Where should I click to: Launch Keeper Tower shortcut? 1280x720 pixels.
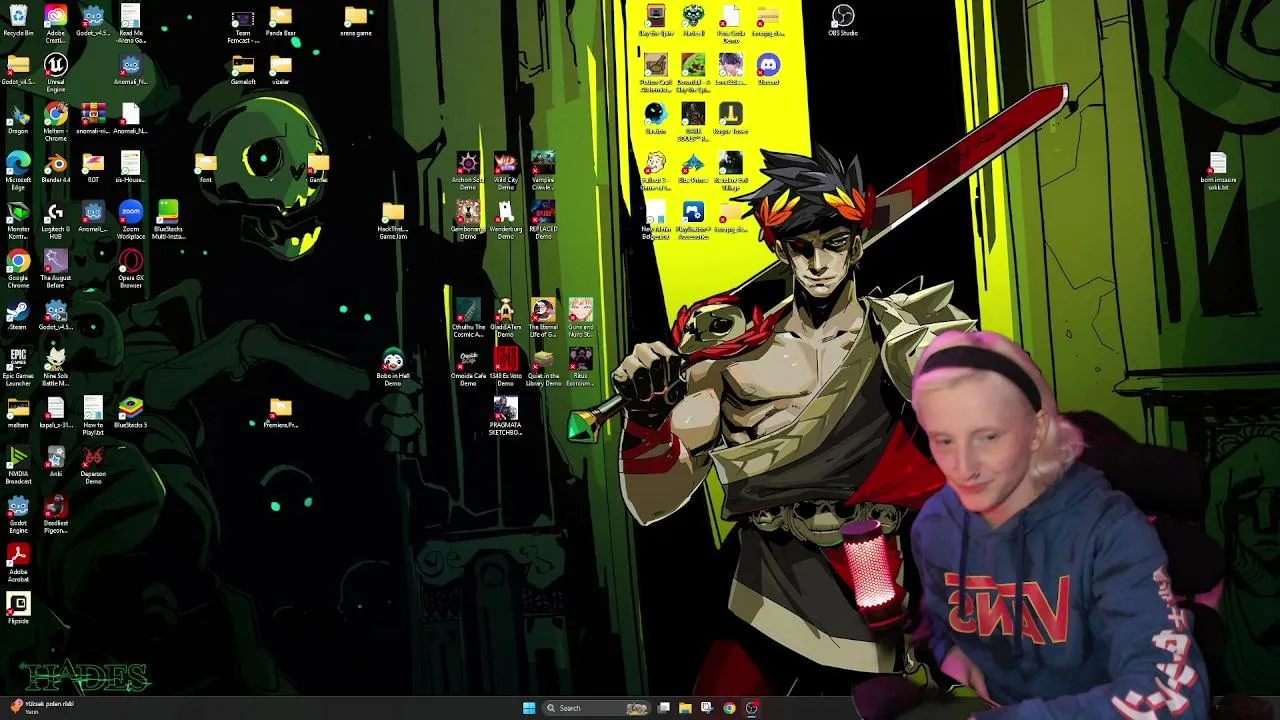[731, 118]
